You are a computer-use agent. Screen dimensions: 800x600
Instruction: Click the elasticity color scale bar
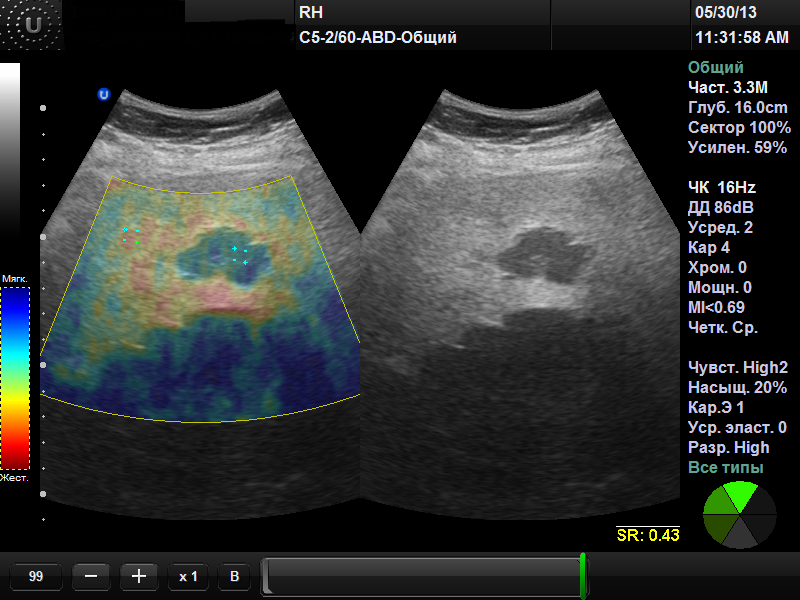[x=15, y=378]
